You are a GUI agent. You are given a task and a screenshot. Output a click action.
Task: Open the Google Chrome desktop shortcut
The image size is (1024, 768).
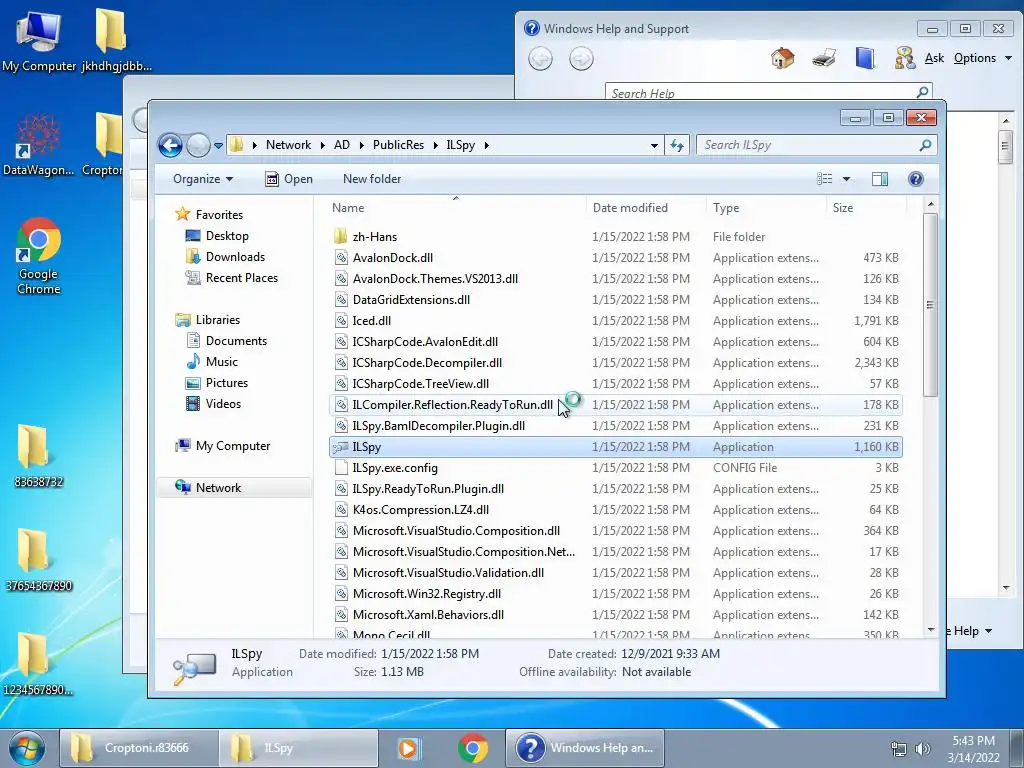(39, 256)
